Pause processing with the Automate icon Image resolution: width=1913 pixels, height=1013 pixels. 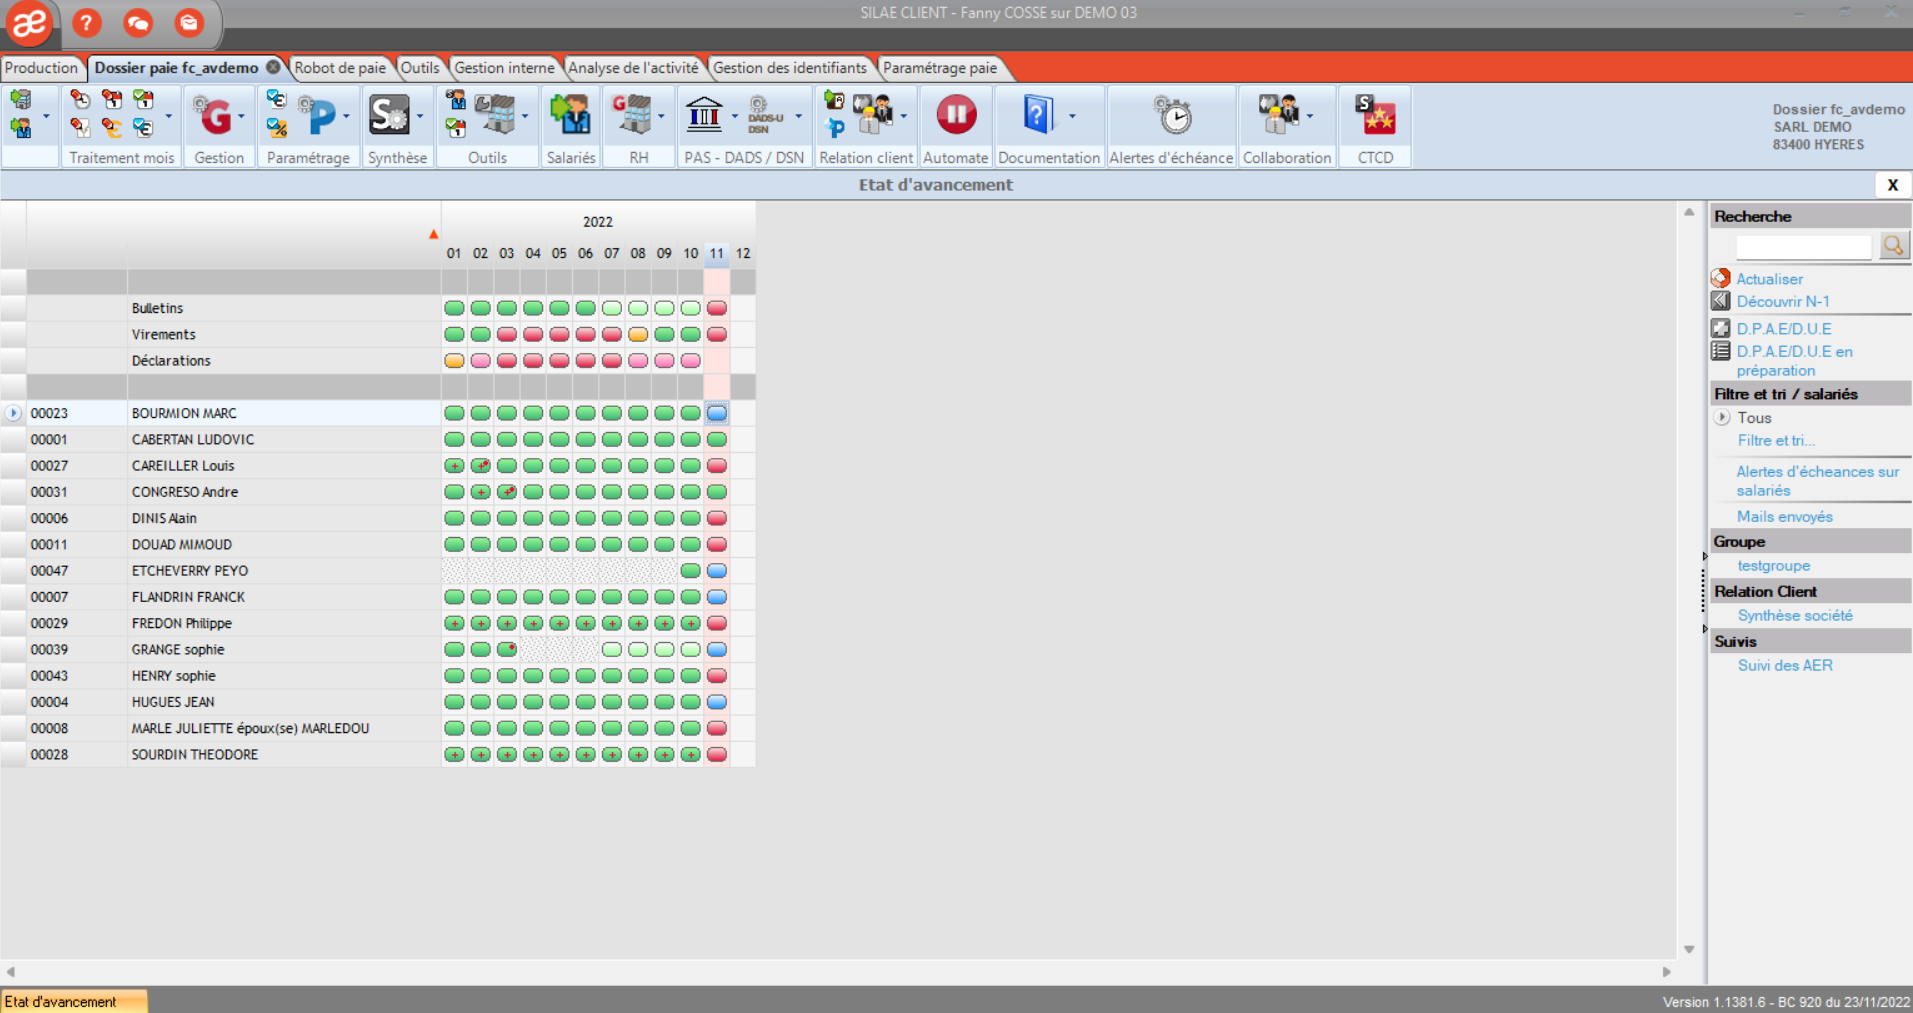(955, 115)
